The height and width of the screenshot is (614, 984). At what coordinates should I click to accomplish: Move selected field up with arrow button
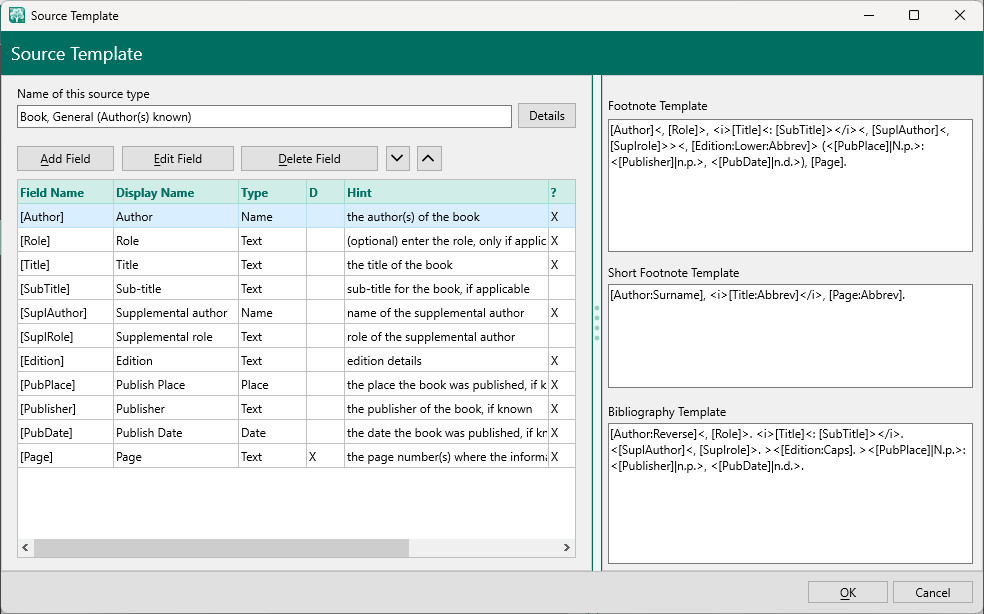[429, 158]
